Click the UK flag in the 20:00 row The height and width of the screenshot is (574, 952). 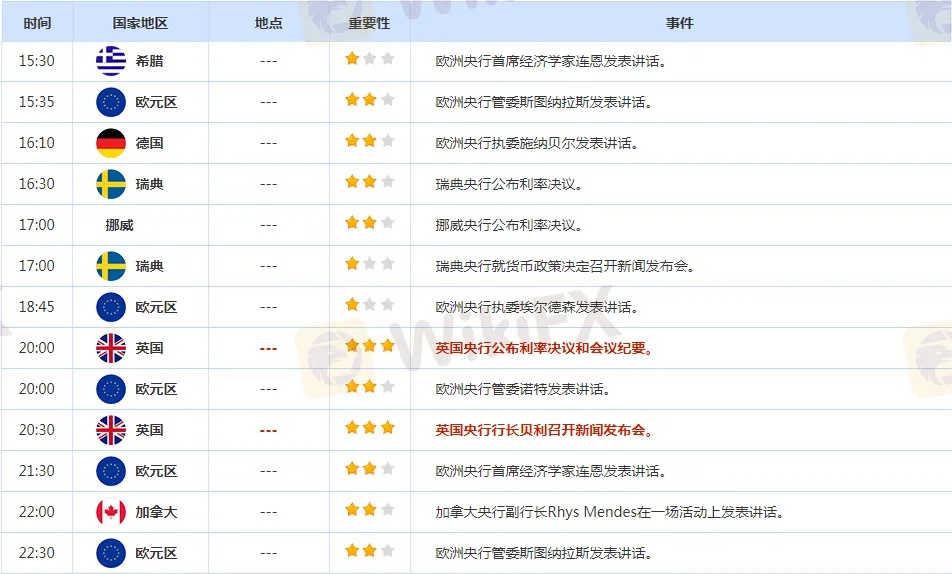tap(111, 348)
